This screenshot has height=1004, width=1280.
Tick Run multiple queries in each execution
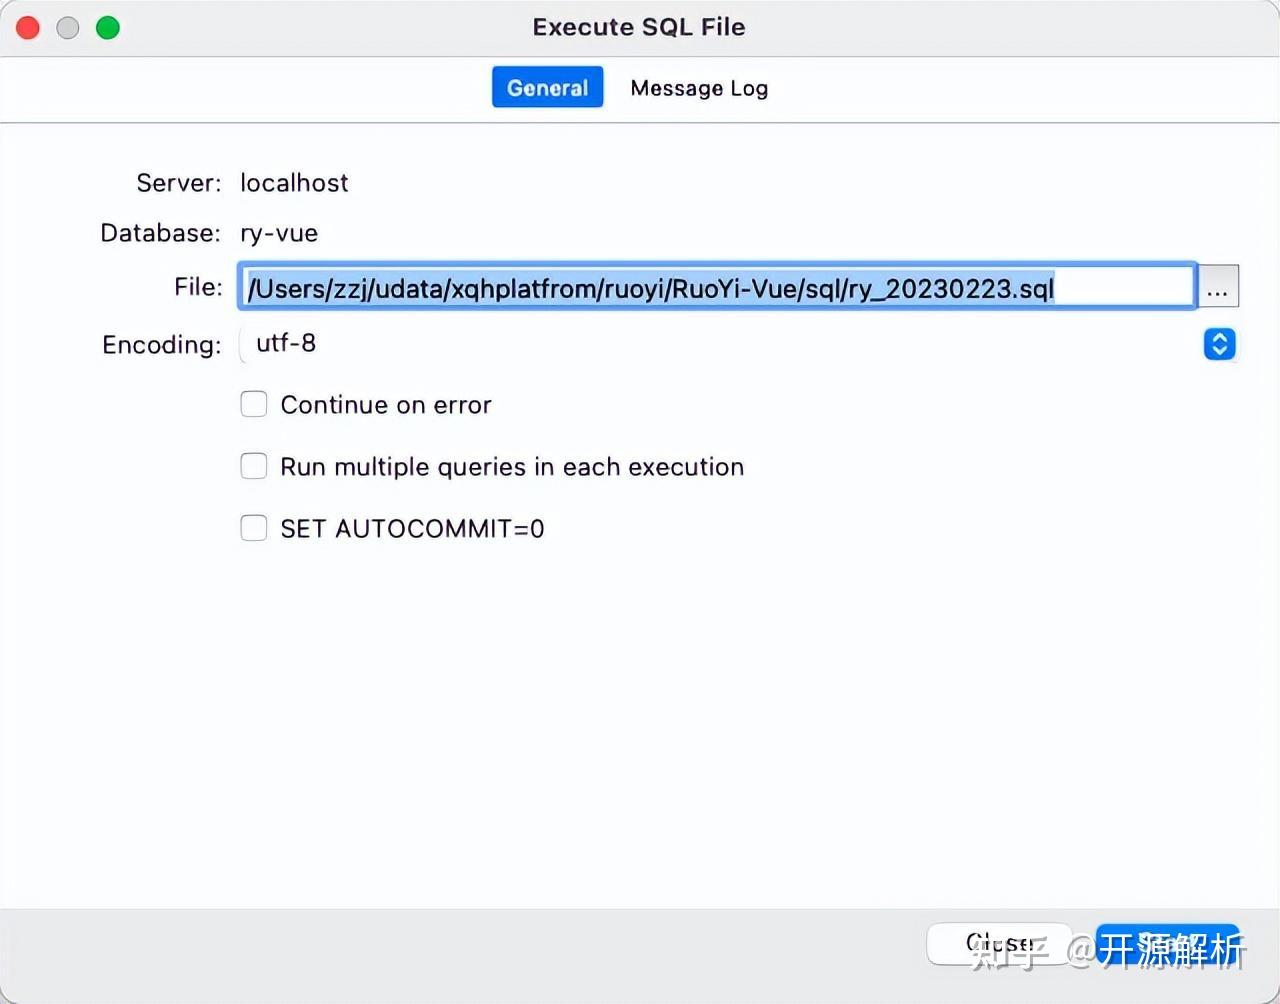(254, 466)
